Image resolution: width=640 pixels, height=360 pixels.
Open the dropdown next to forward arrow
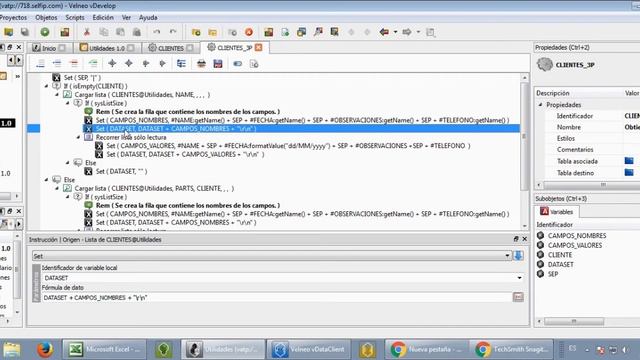point(418,32)
